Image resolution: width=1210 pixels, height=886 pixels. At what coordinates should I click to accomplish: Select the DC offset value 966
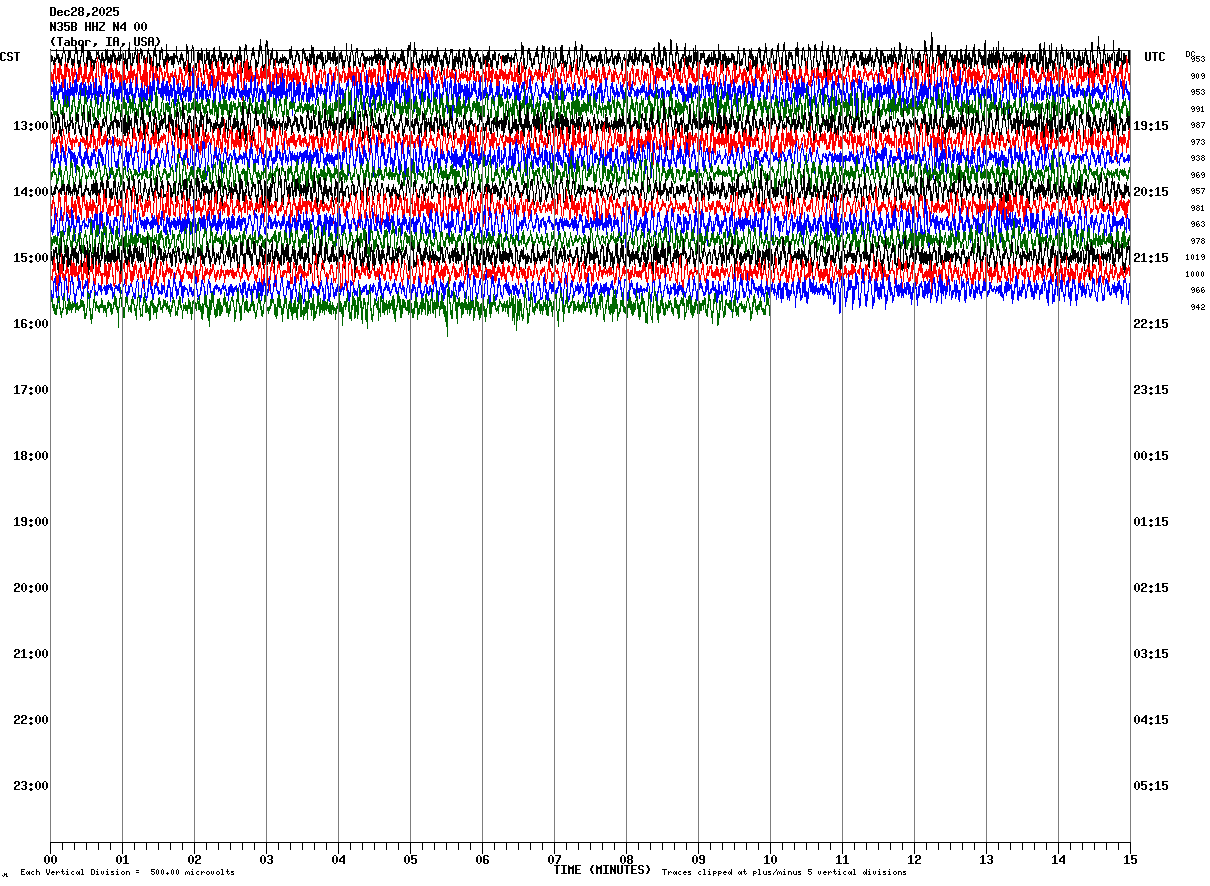tap(1197, 290)
